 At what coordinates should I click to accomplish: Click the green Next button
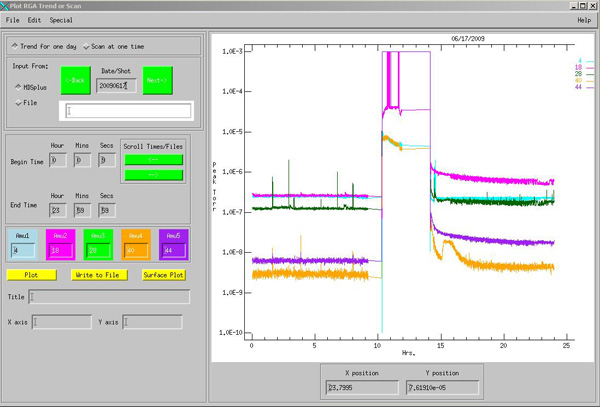[157, 80]
